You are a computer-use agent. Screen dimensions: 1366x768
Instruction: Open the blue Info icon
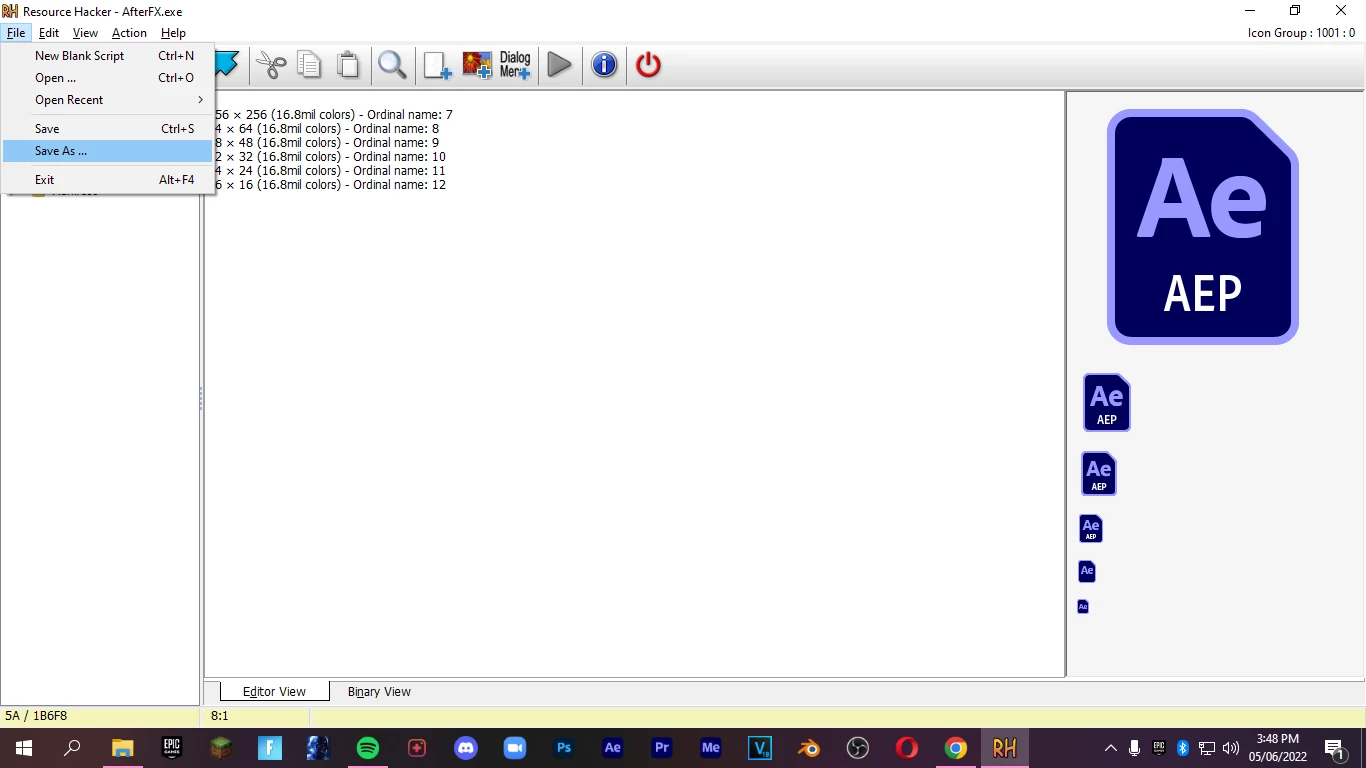coord(604,65)
